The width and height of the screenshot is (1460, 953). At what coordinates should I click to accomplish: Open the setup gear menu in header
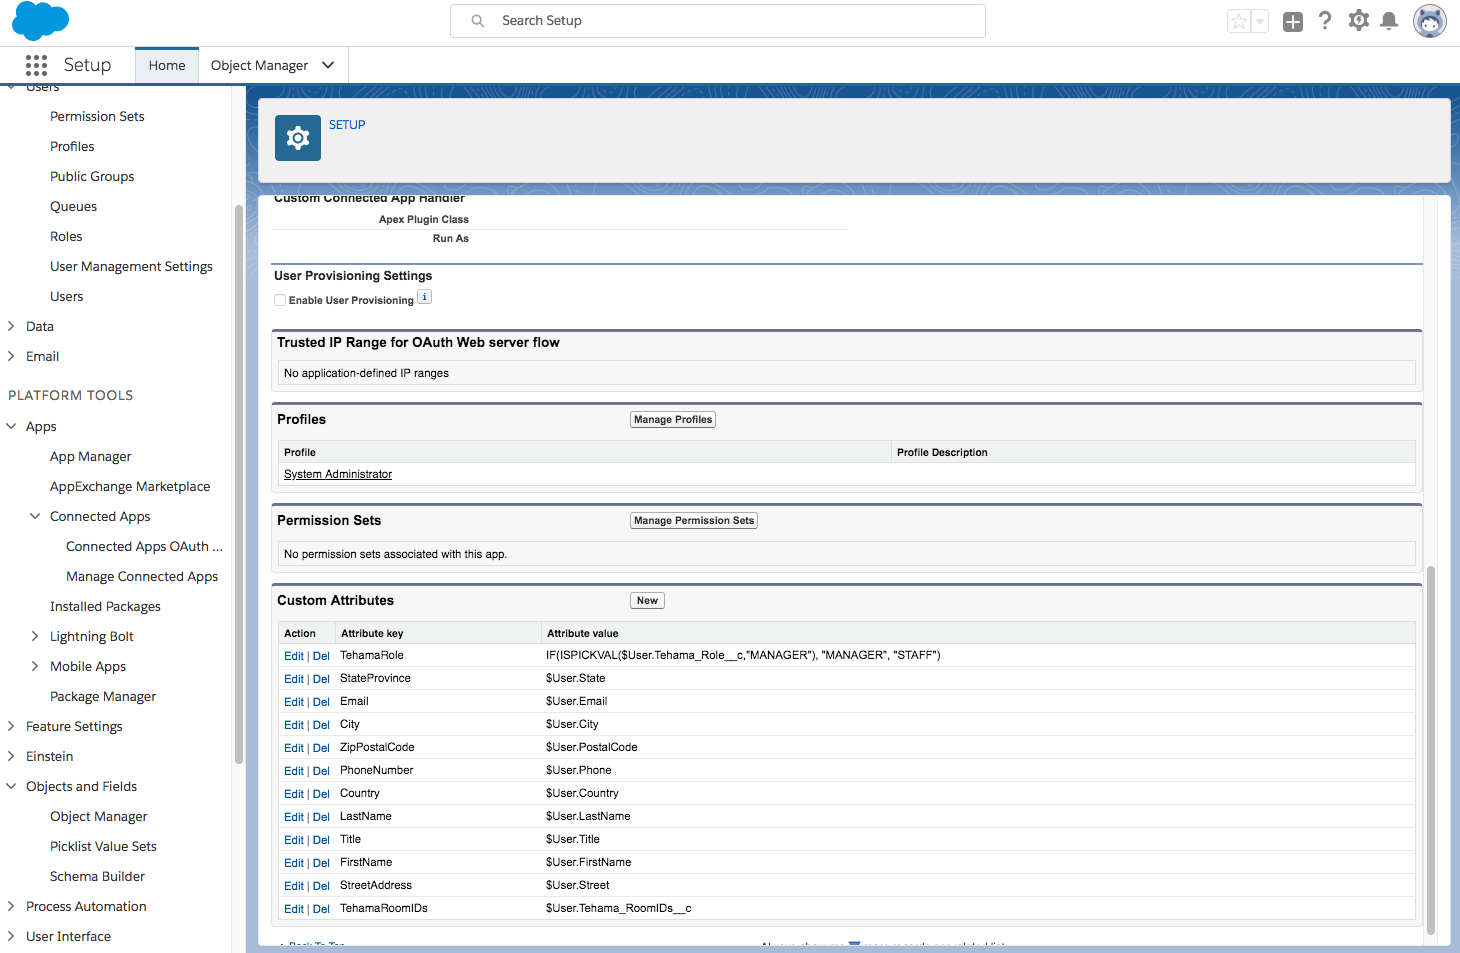(x=1358, y=20)
